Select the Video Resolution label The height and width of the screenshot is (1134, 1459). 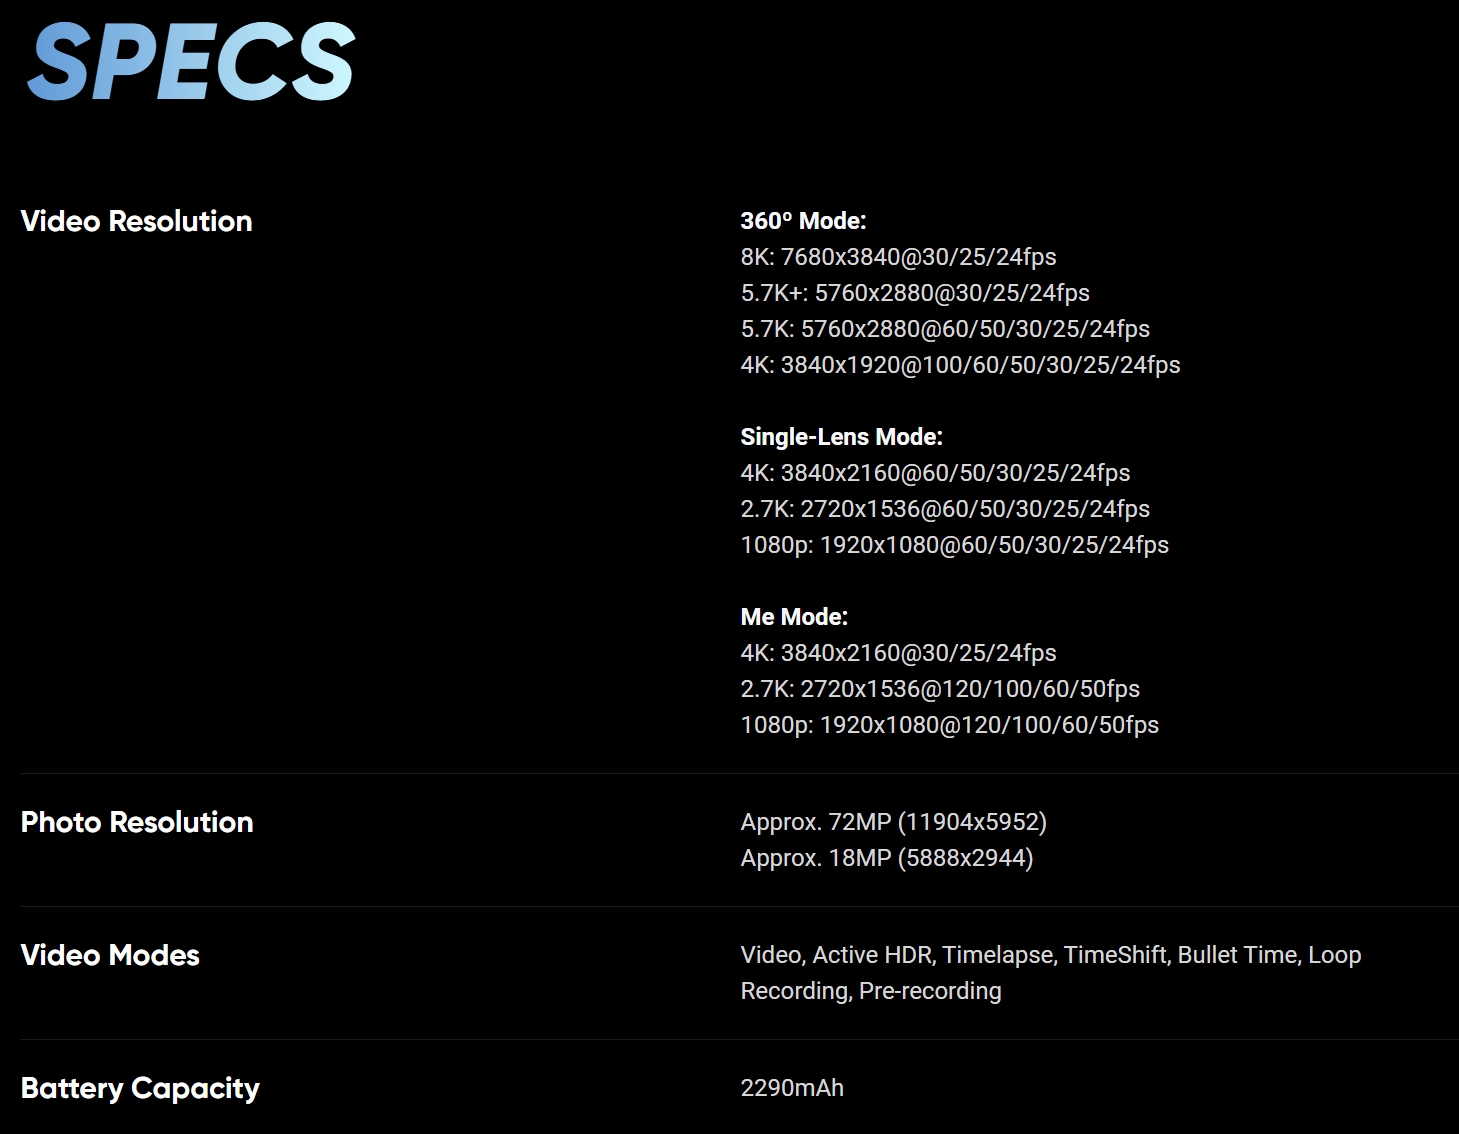click(x=137, y=221)
